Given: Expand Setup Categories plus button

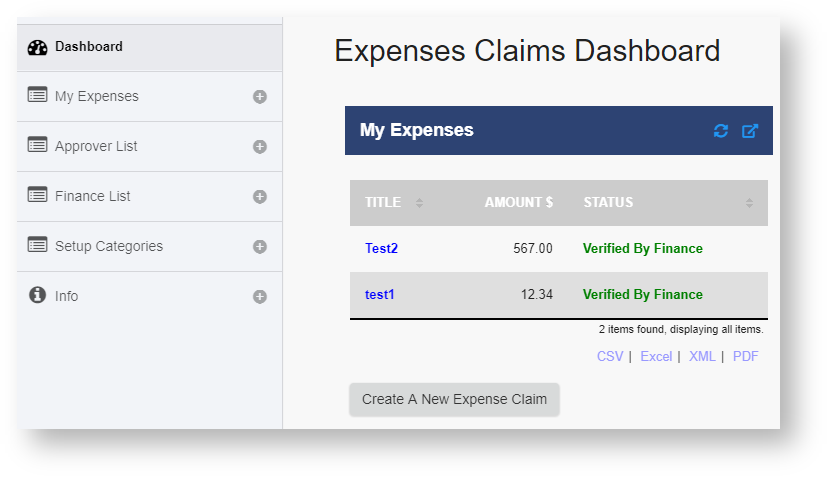Looking at the screenshot, I should 260,247.
